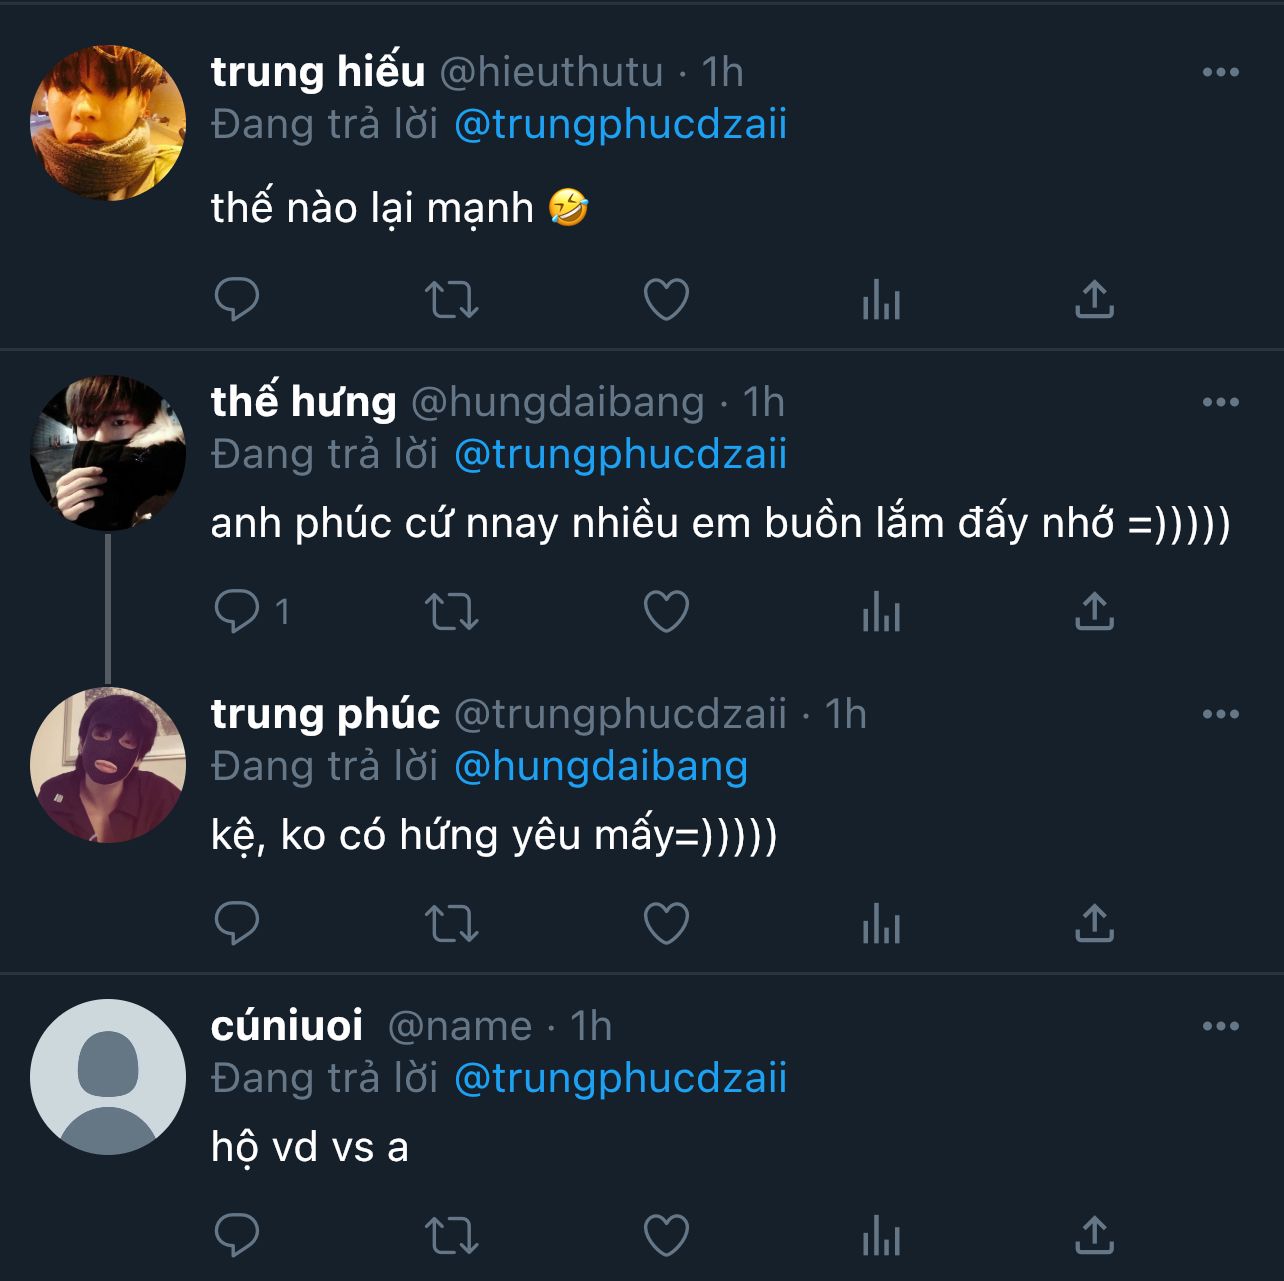Open trung phúc's profile name

coord(325,714)
